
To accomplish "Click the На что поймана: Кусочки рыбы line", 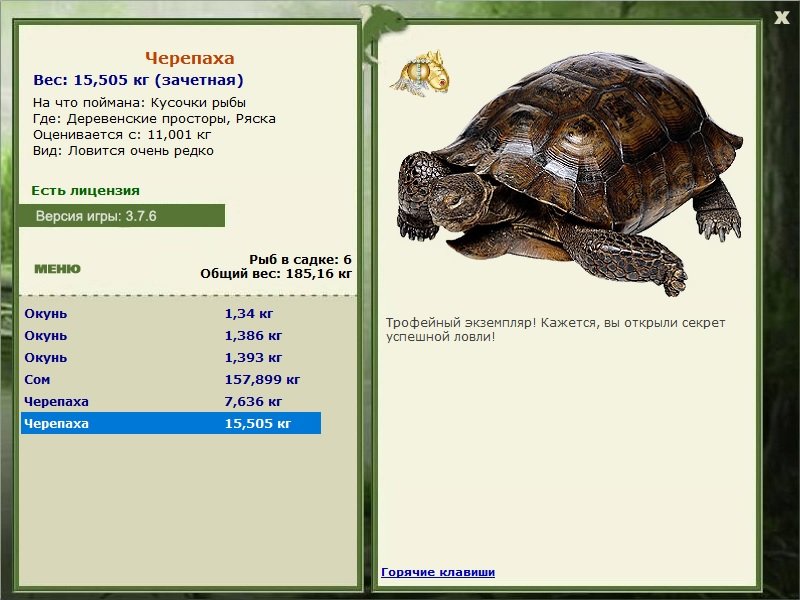I will (x=139, y=103).
